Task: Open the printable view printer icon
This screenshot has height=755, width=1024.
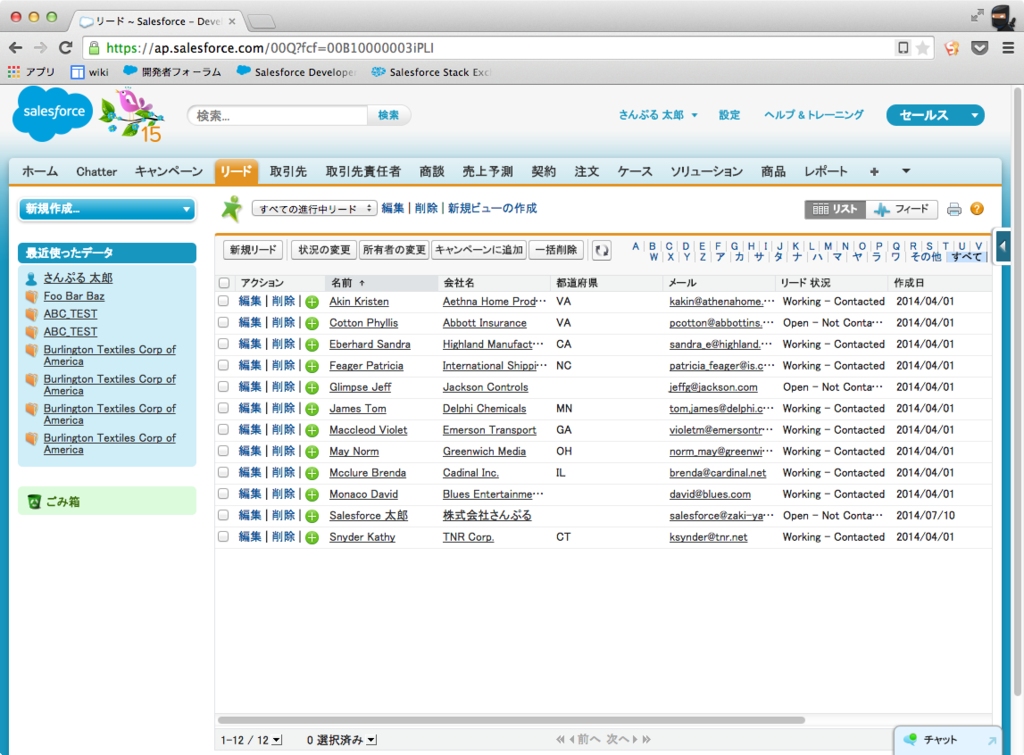Action: (954, 209)
